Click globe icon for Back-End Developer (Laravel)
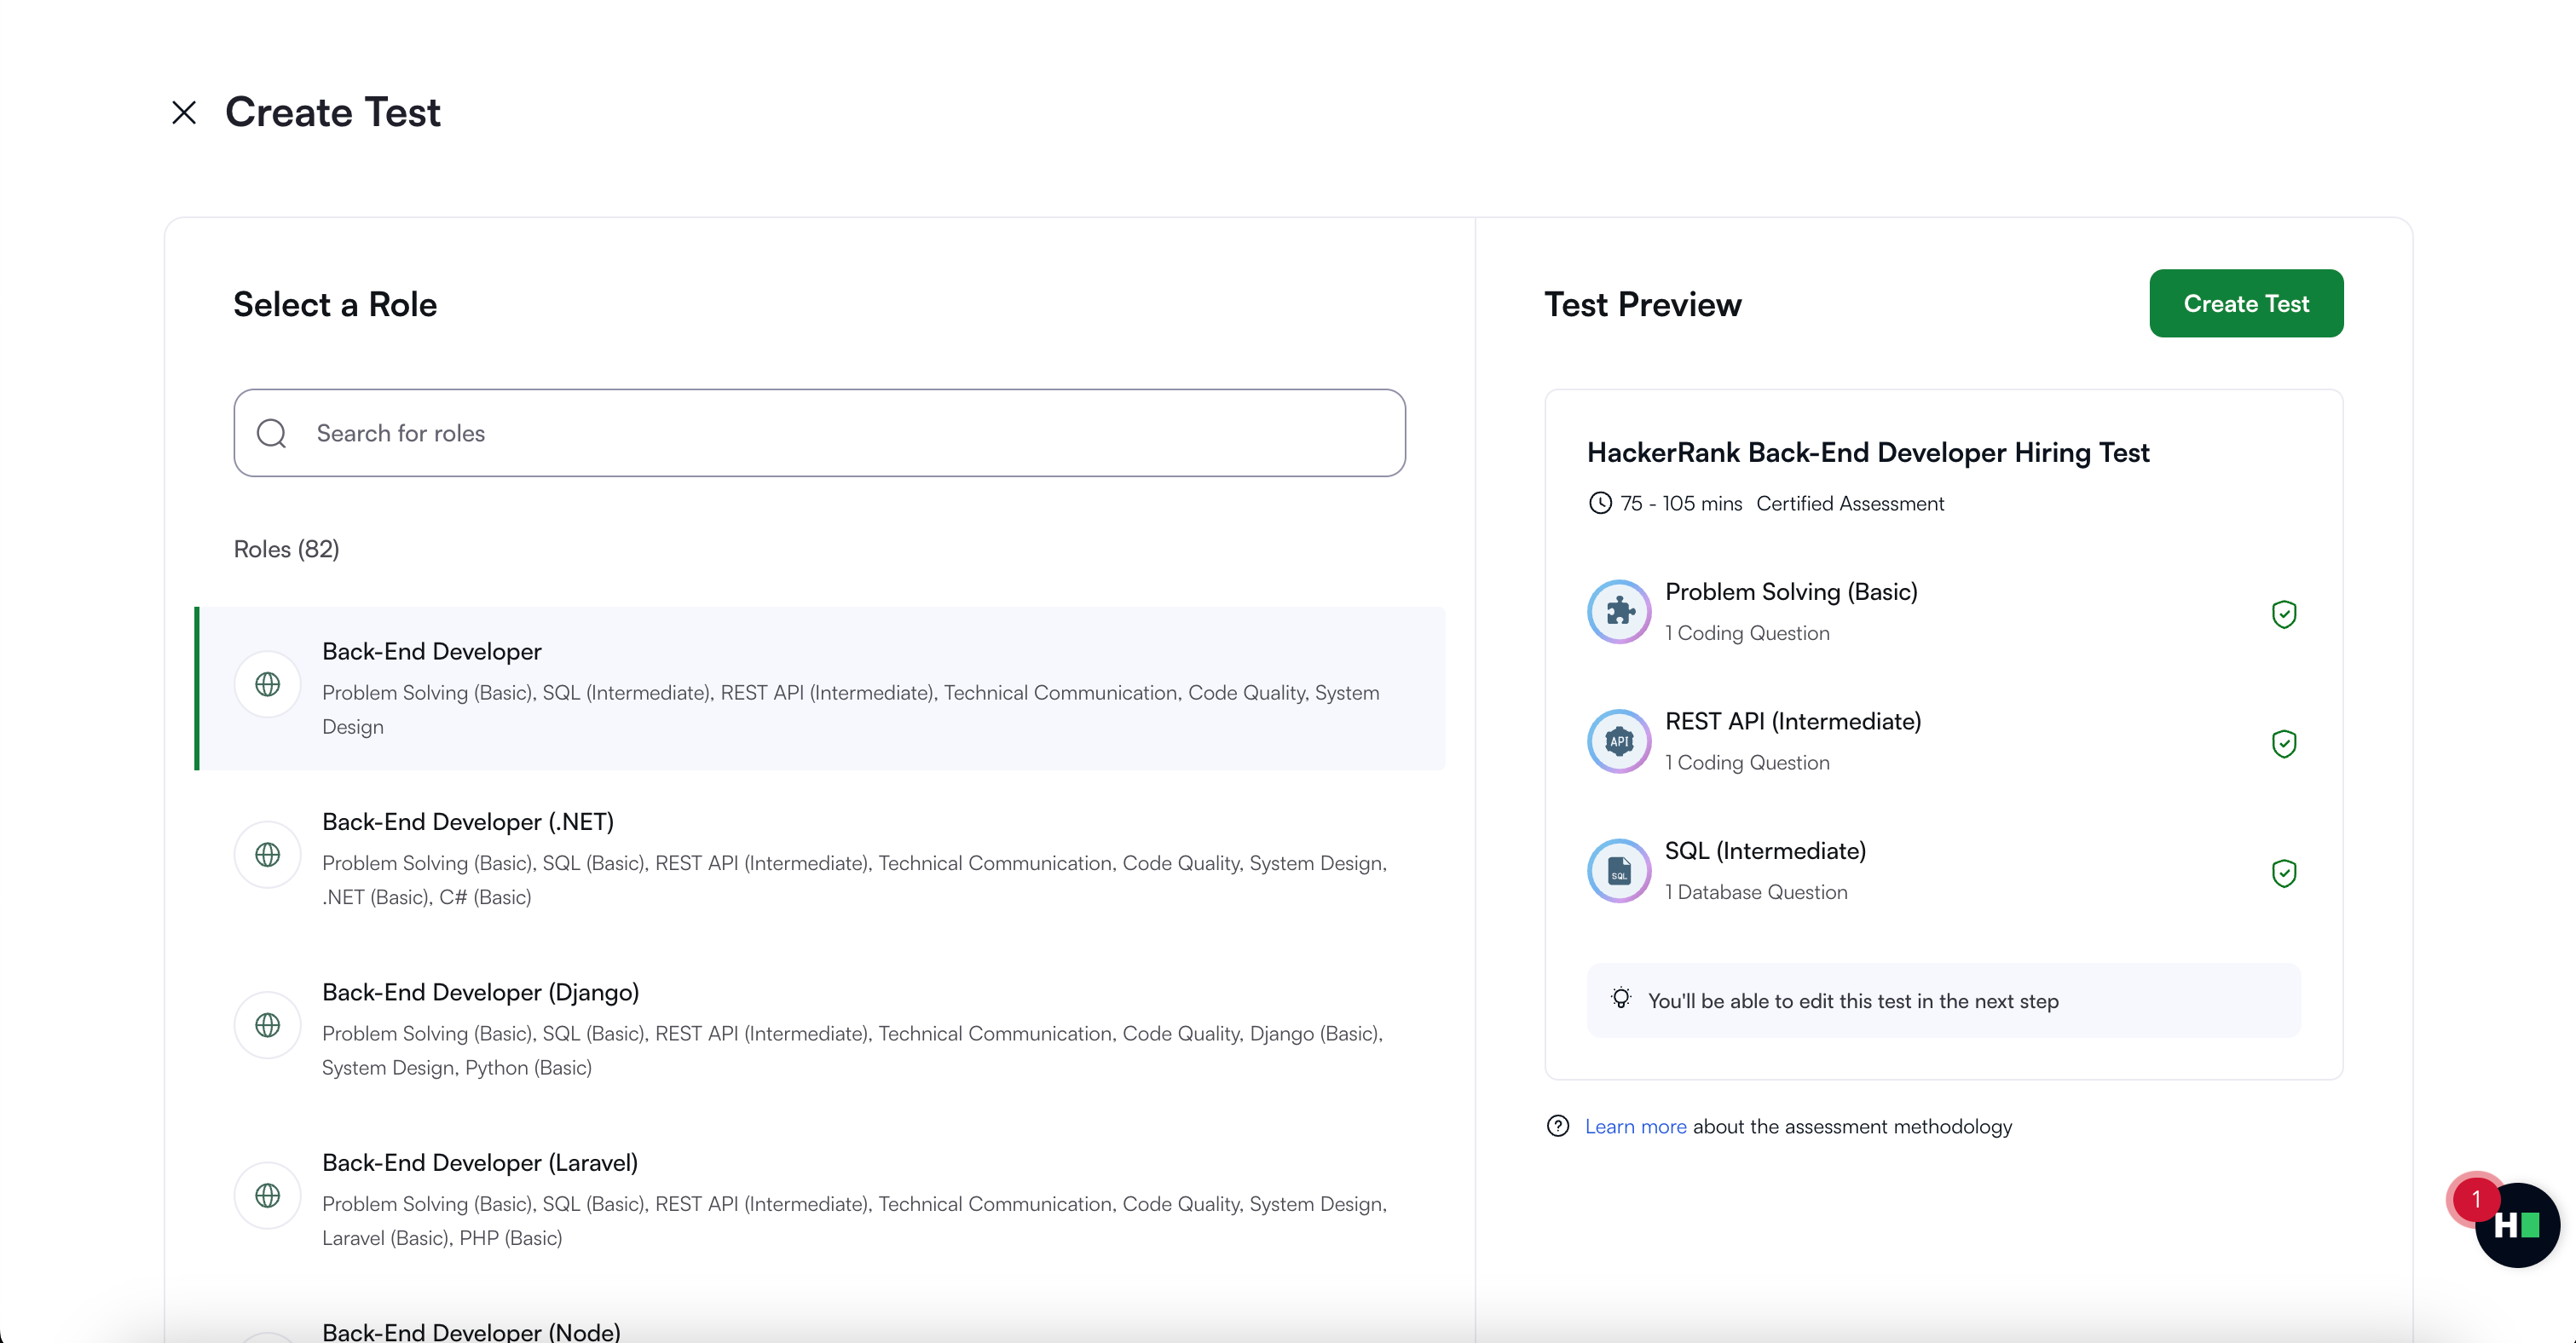 pyautogui.click(x=267, y=1195)
